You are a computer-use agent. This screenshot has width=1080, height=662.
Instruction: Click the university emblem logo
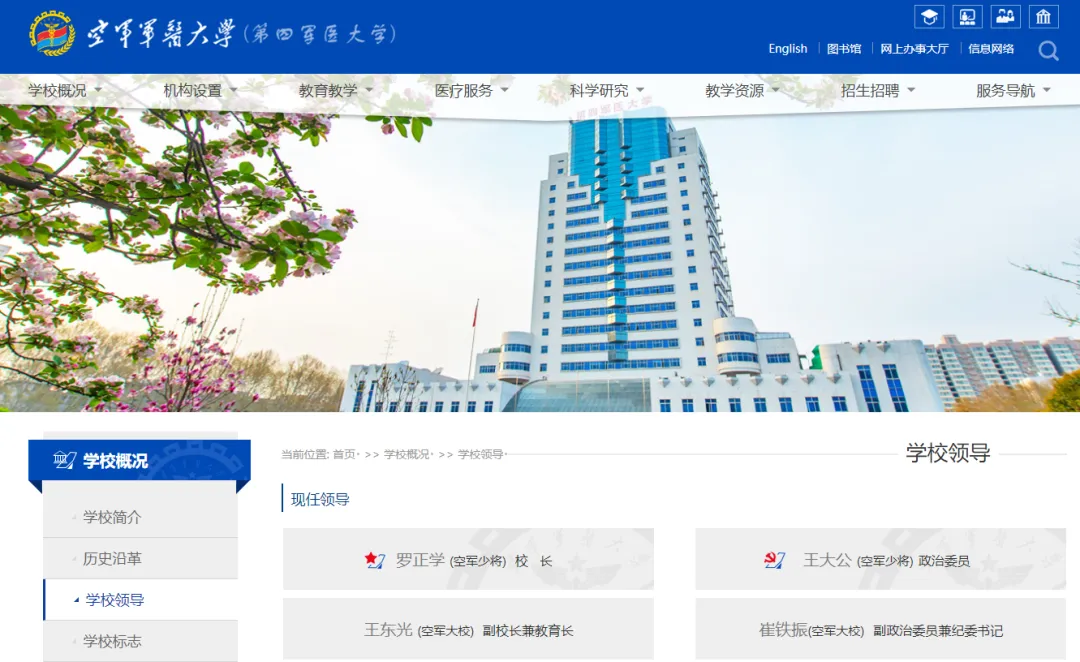point(48,32)
